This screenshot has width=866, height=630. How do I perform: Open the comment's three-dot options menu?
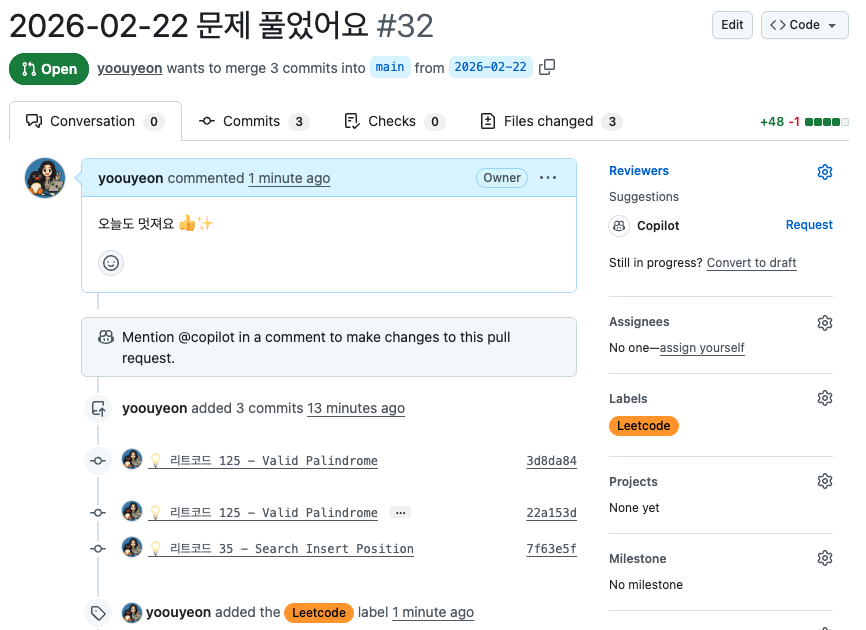coord(548,178)
